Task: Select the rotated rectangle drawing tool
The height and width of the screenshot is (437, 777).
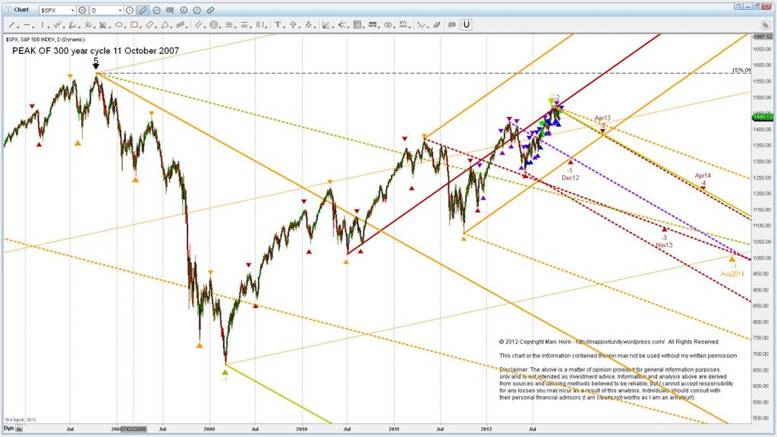Action: 150,25
